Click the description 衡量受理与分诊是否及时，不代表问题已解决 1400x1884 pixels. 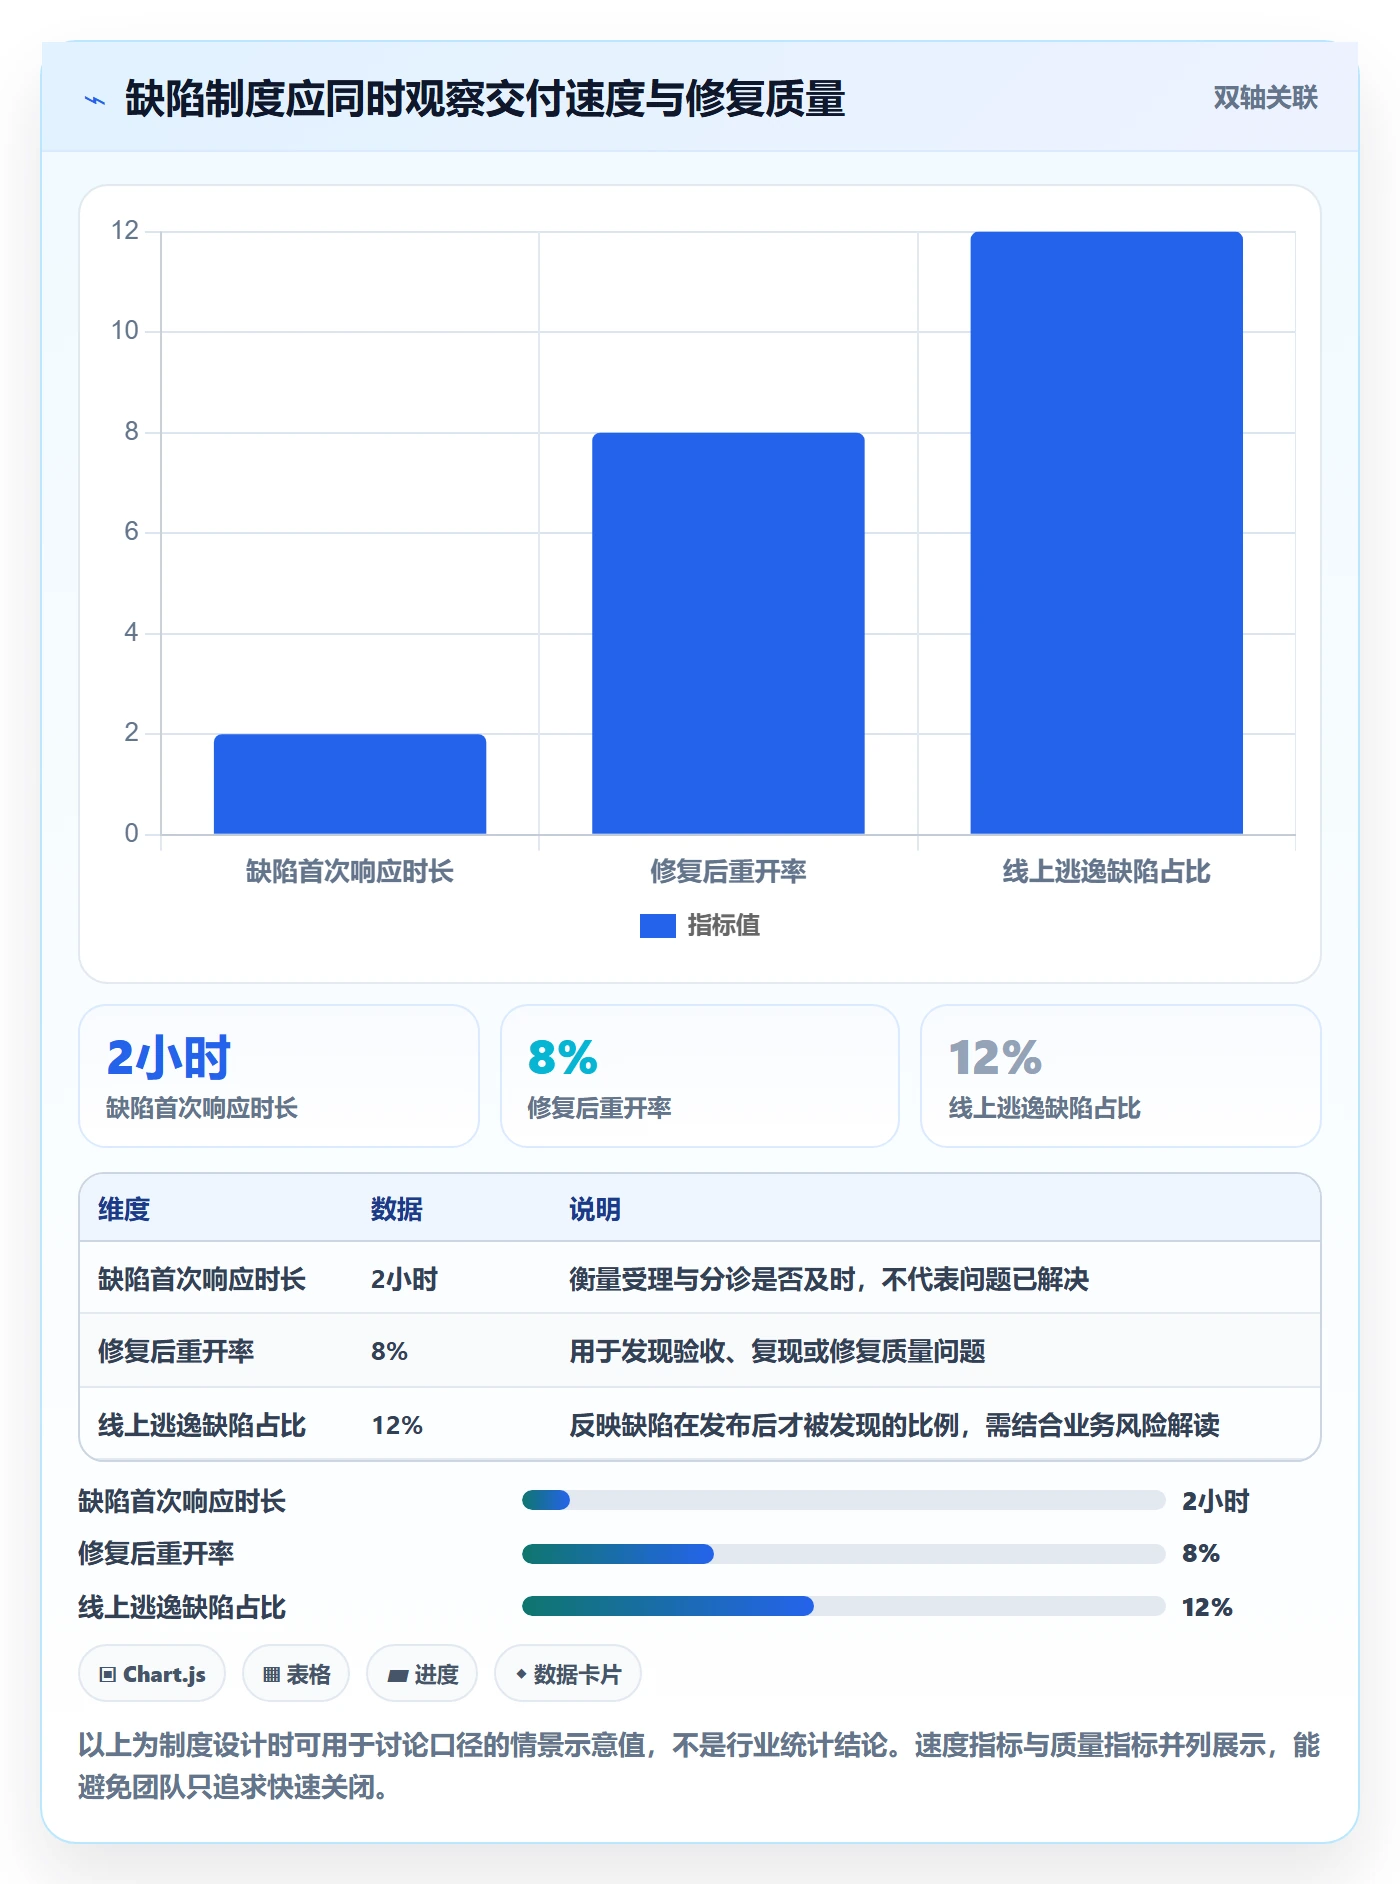click(x=829, y=1279)
